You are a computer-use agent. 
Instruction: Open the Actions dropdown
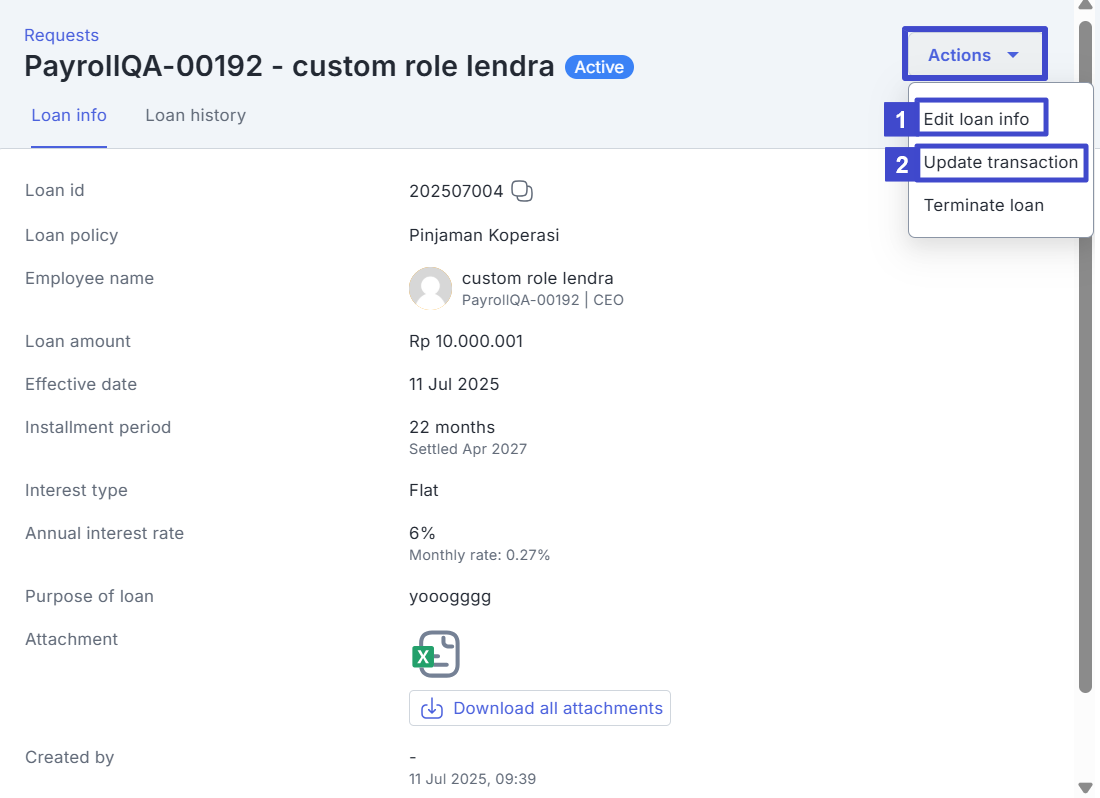(x=973, y=55)
